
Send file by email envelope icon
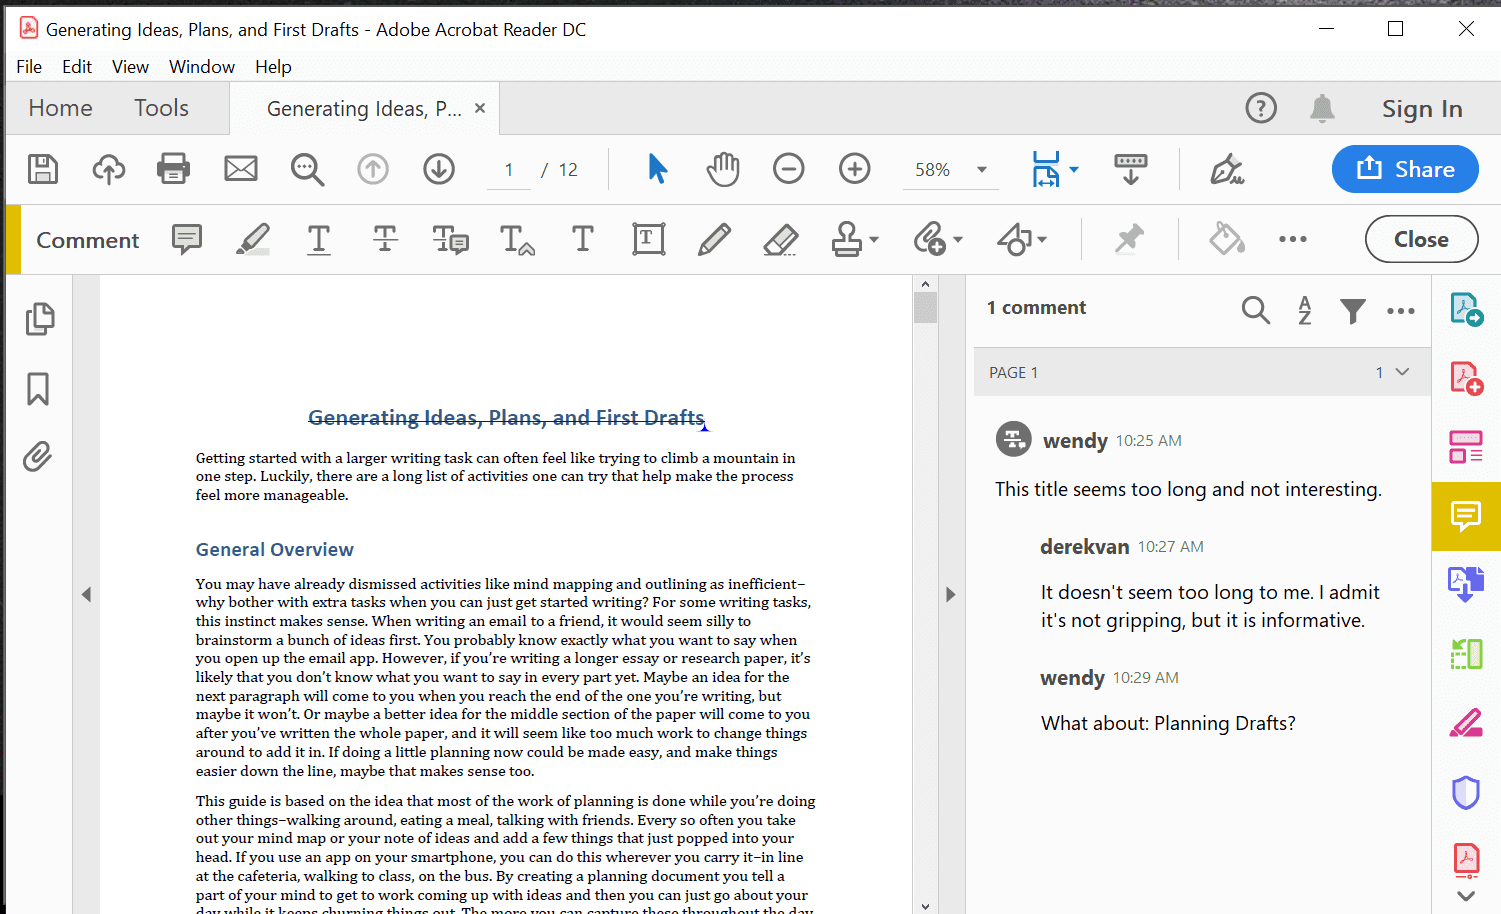(x=240, y=169)
